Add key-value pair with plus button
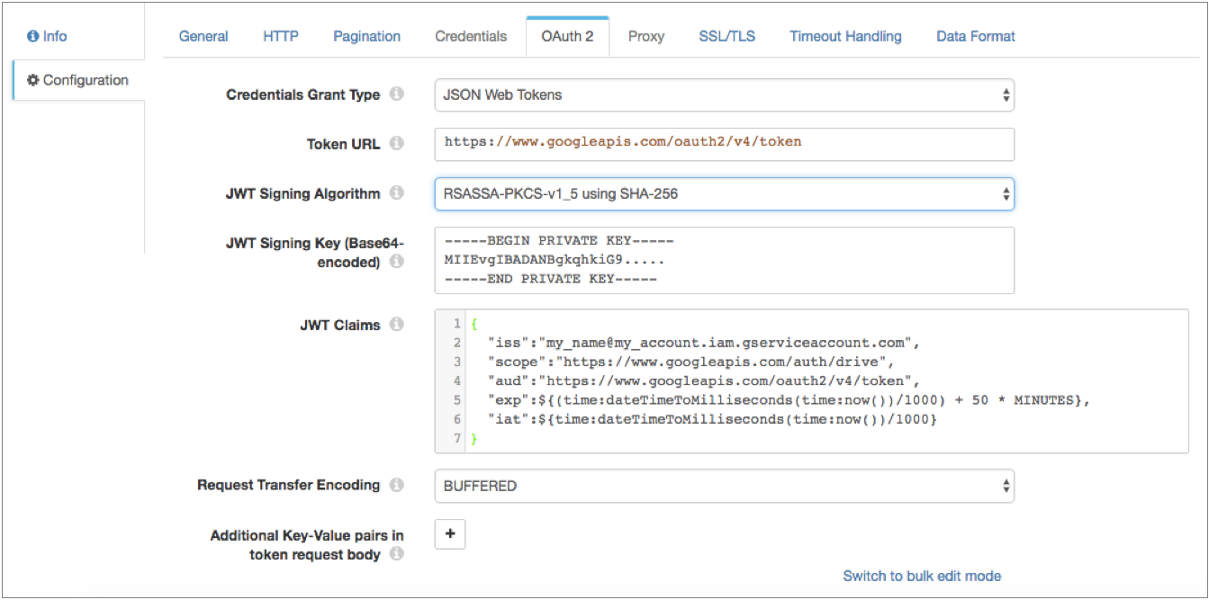1209x600 pixels. pos(450,535)
